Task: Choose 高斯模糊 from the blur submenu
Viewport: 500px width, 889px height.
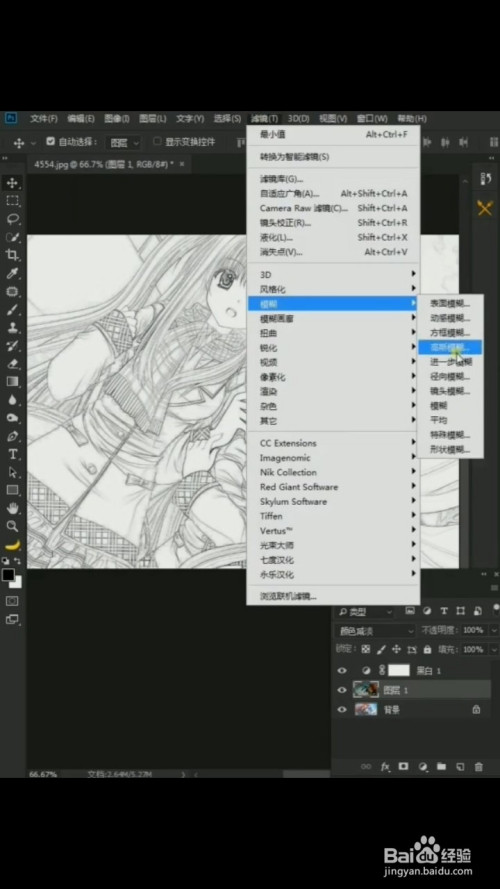Action: pyautogui.click(x=450, y=347)
